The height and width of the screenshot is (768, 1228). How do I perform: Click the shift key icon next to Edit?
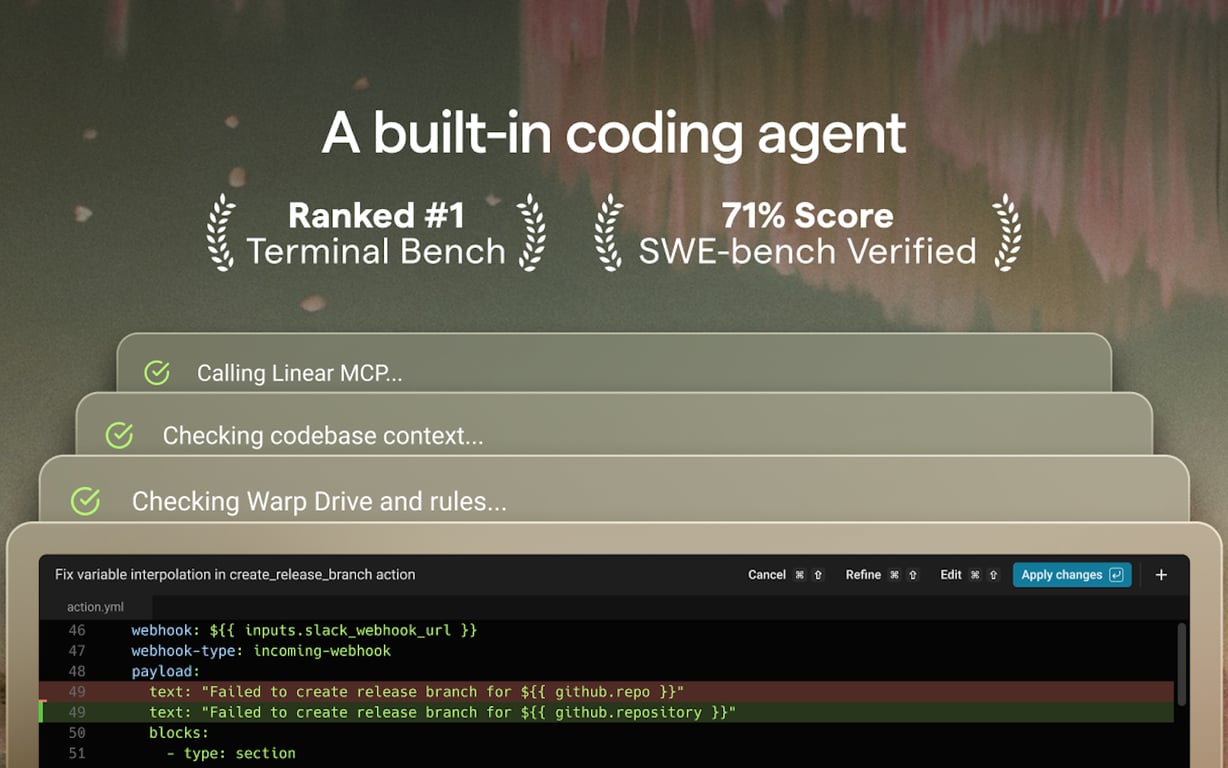tap(993, 575)
